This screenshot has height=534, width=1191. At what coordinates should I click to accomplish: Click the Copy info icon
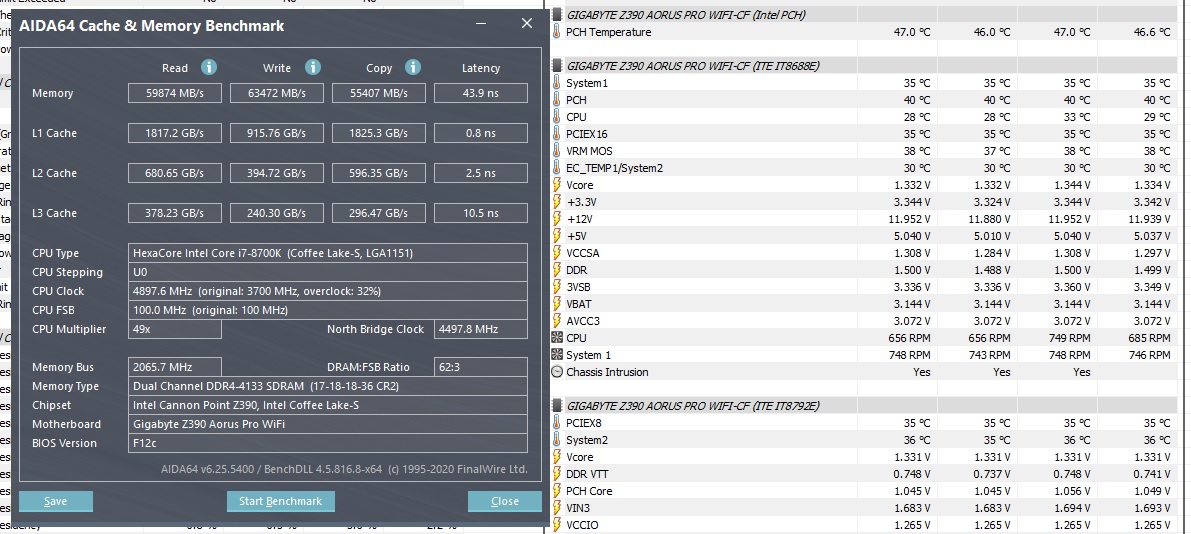click(x=412, y=67)
